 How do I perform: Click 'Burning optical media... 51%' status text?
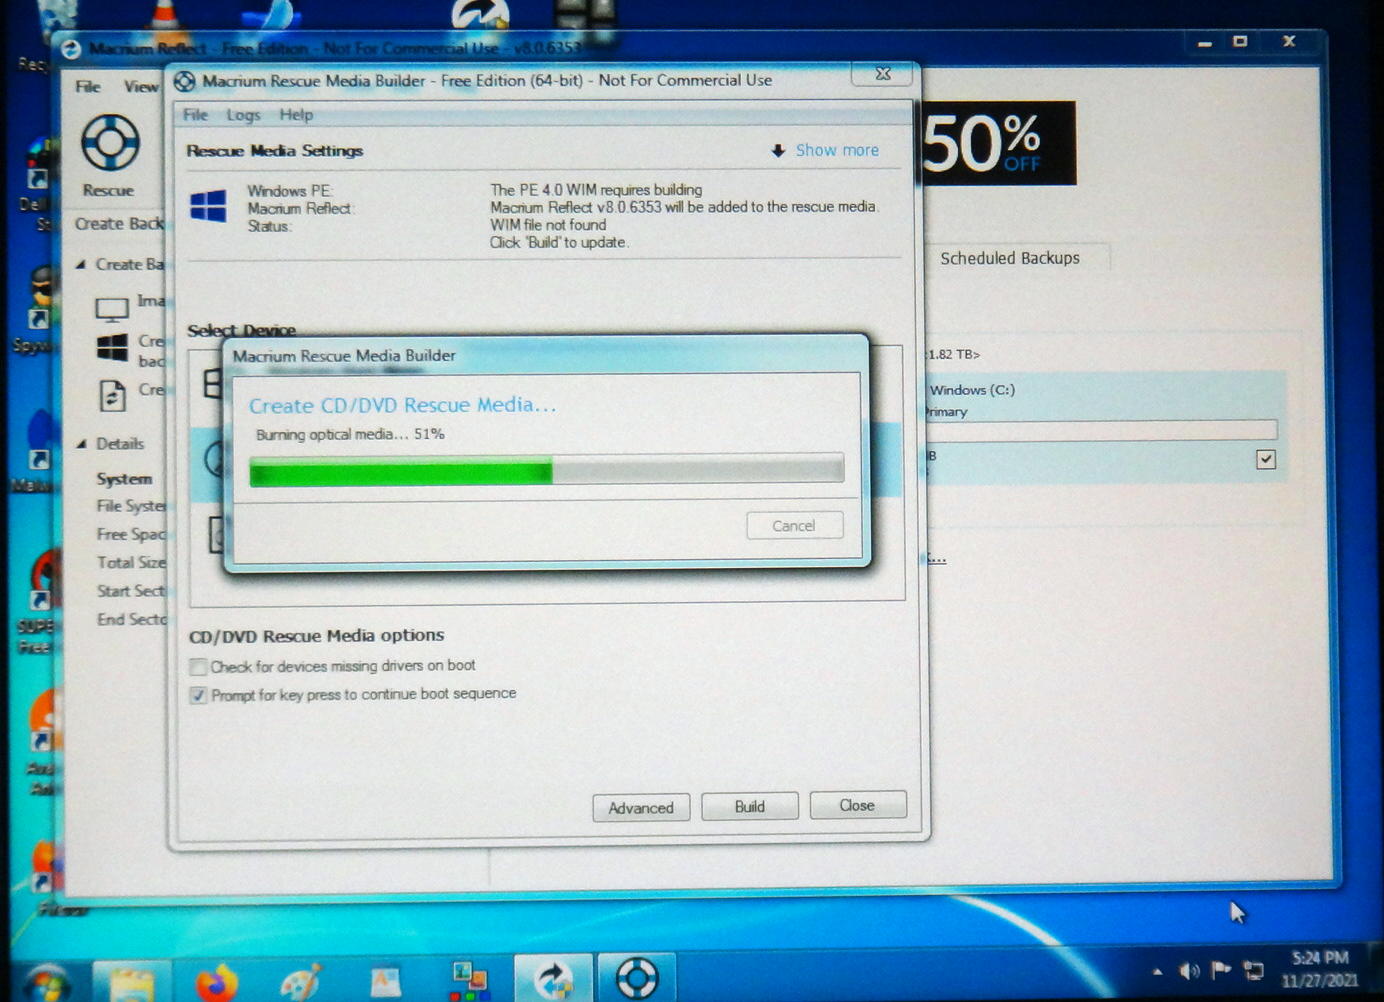[x=350, y=435]
